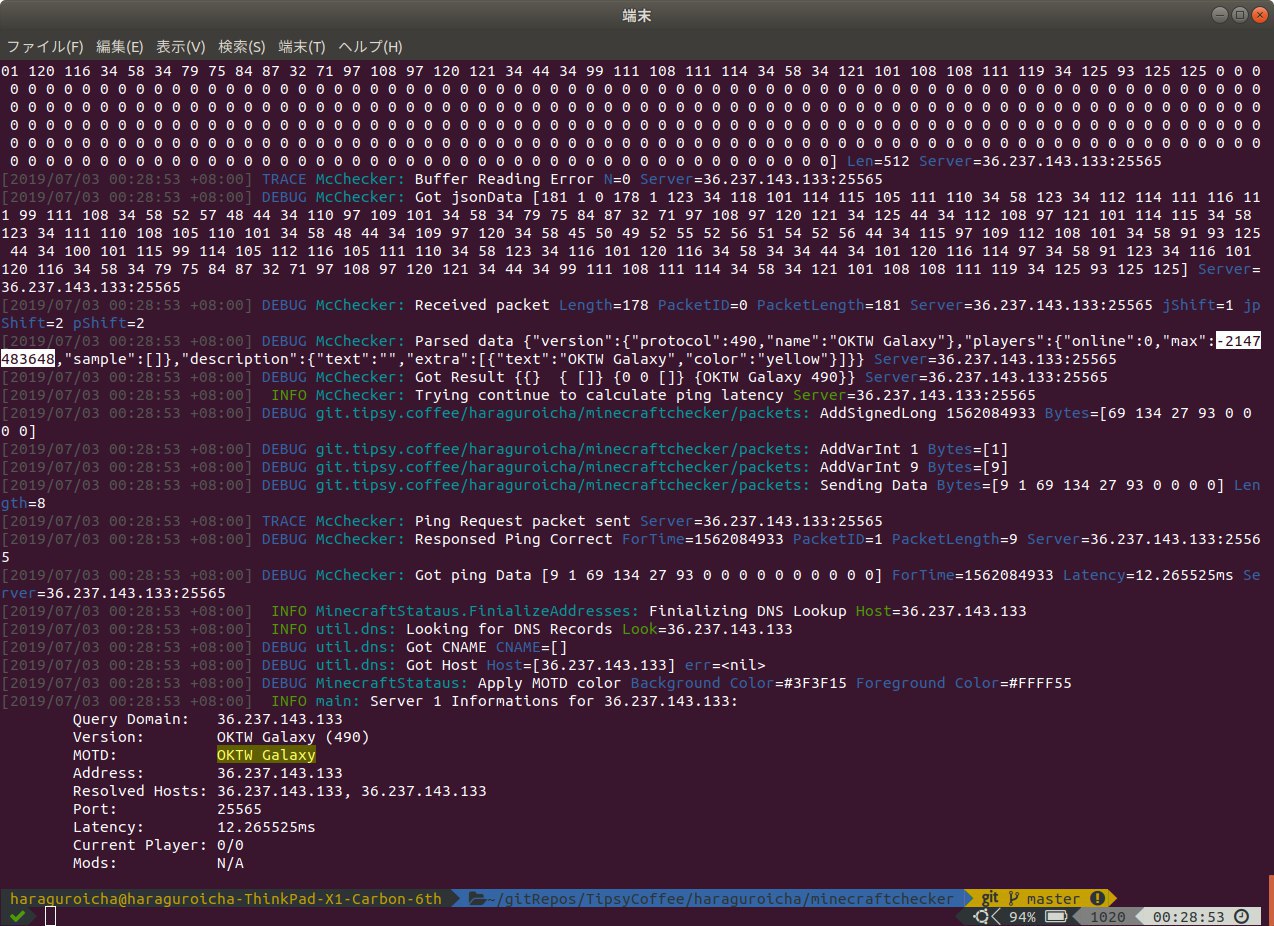Click the battery icon after 94%
The height and width of the screenshot is (926, 1274).
(x=1057, y=916)
